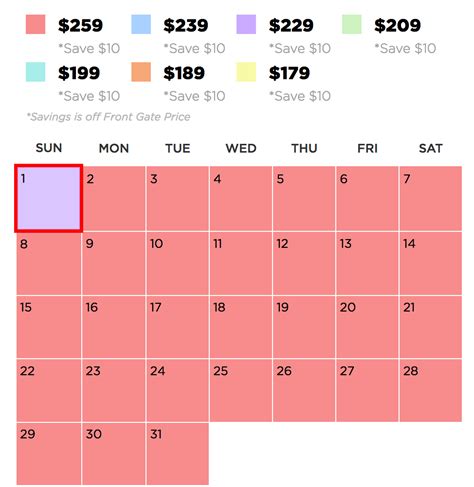
Task: Click the purple $229 price swatch
Action: [246, 24]
